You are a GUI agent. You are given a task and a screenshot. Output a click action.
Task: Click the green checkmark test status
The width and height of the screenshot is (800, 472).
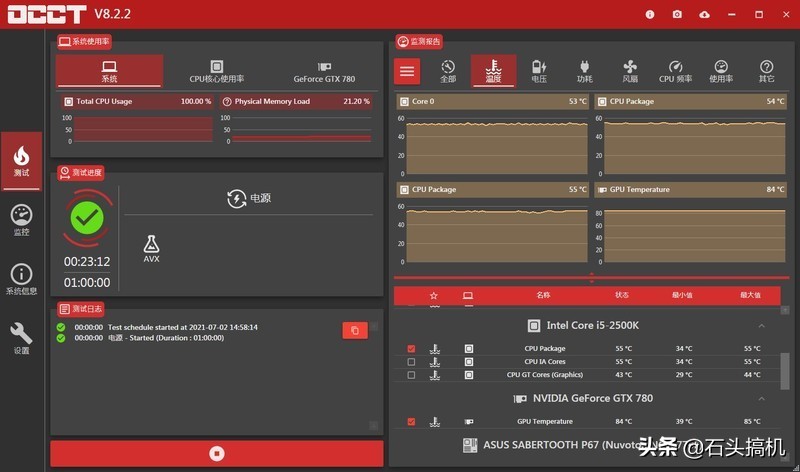point(87,218)
